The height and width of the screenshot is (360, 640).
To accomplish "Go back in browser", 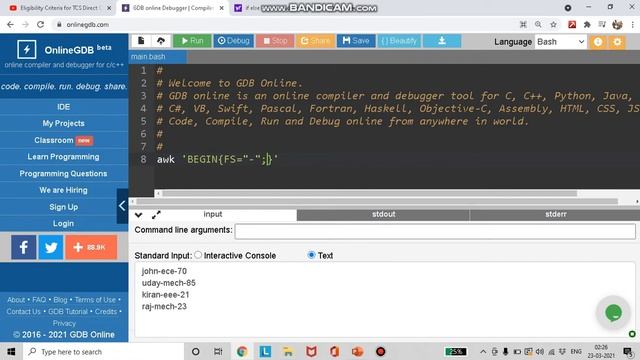I will pos(10,24).
